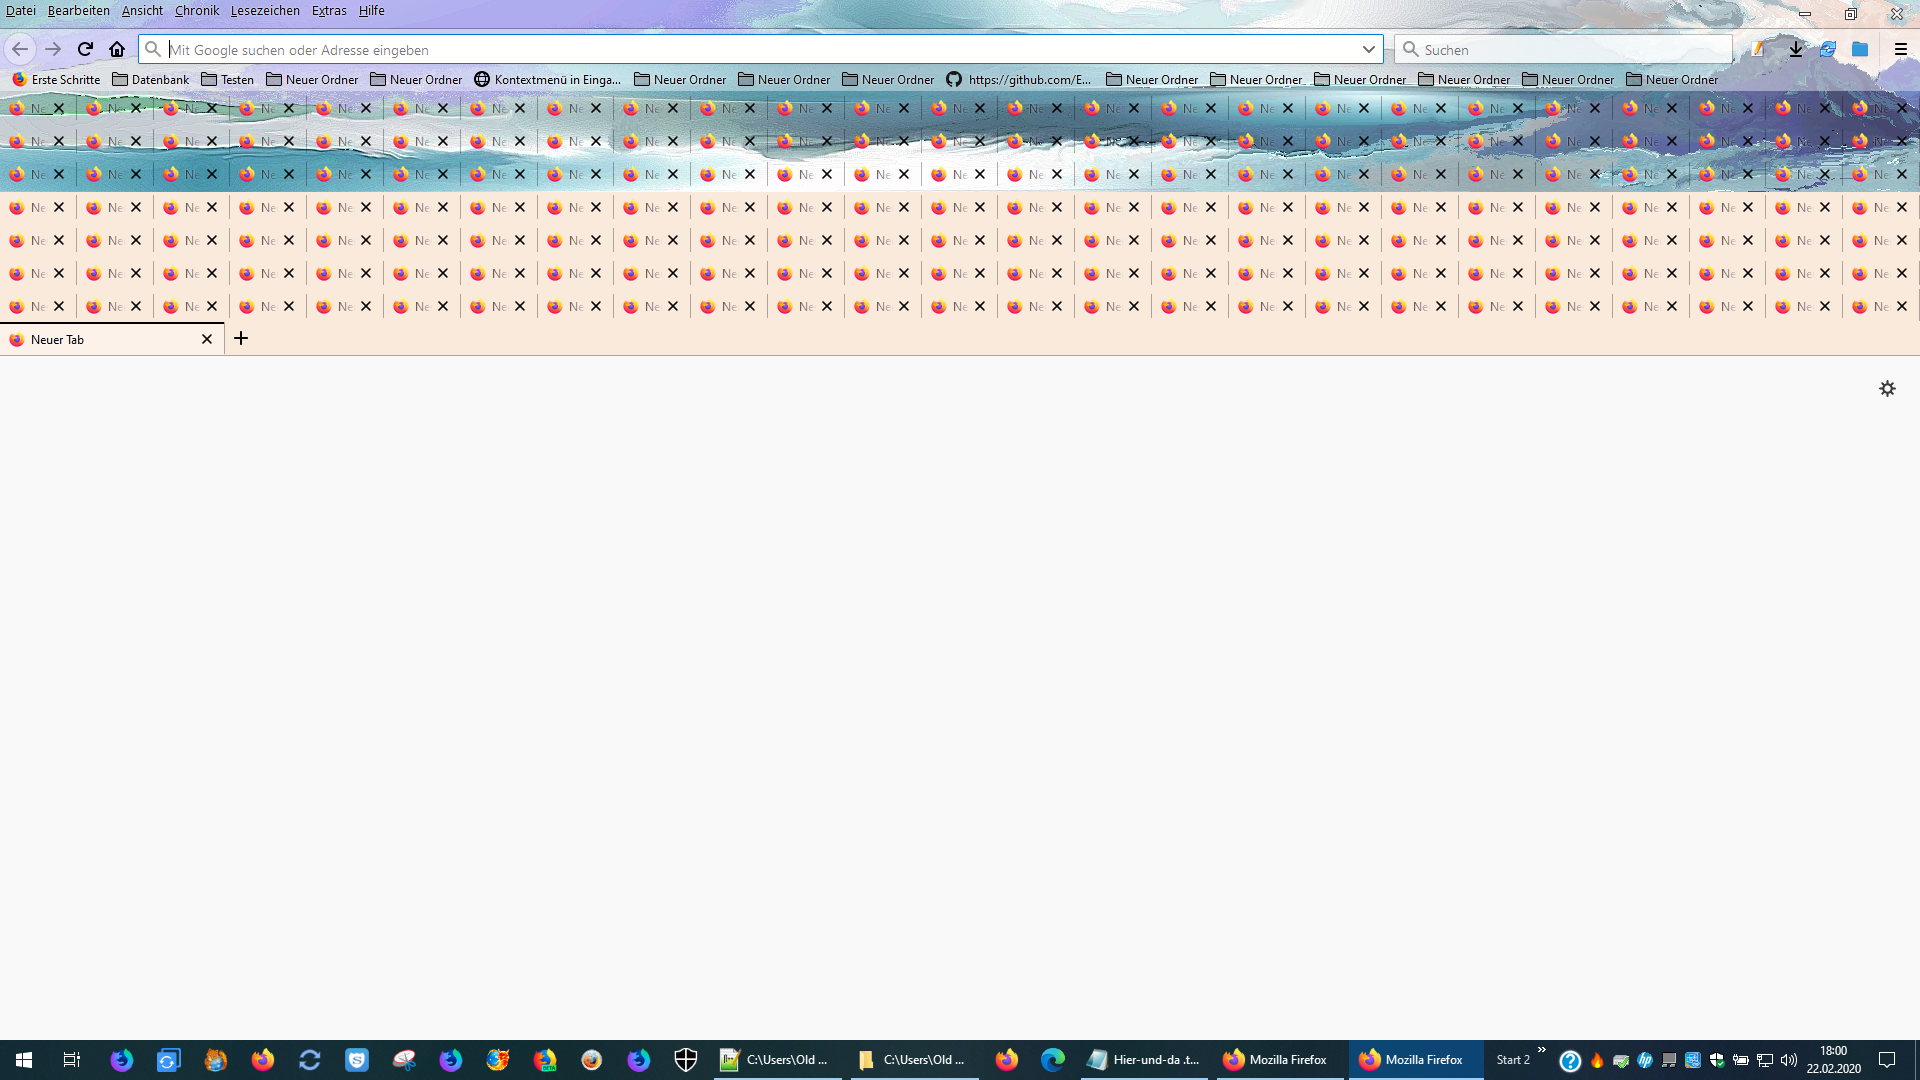Click the notepad pencil toolbar icon
Screen dimensions: 1920x1080
[1758, 49]
